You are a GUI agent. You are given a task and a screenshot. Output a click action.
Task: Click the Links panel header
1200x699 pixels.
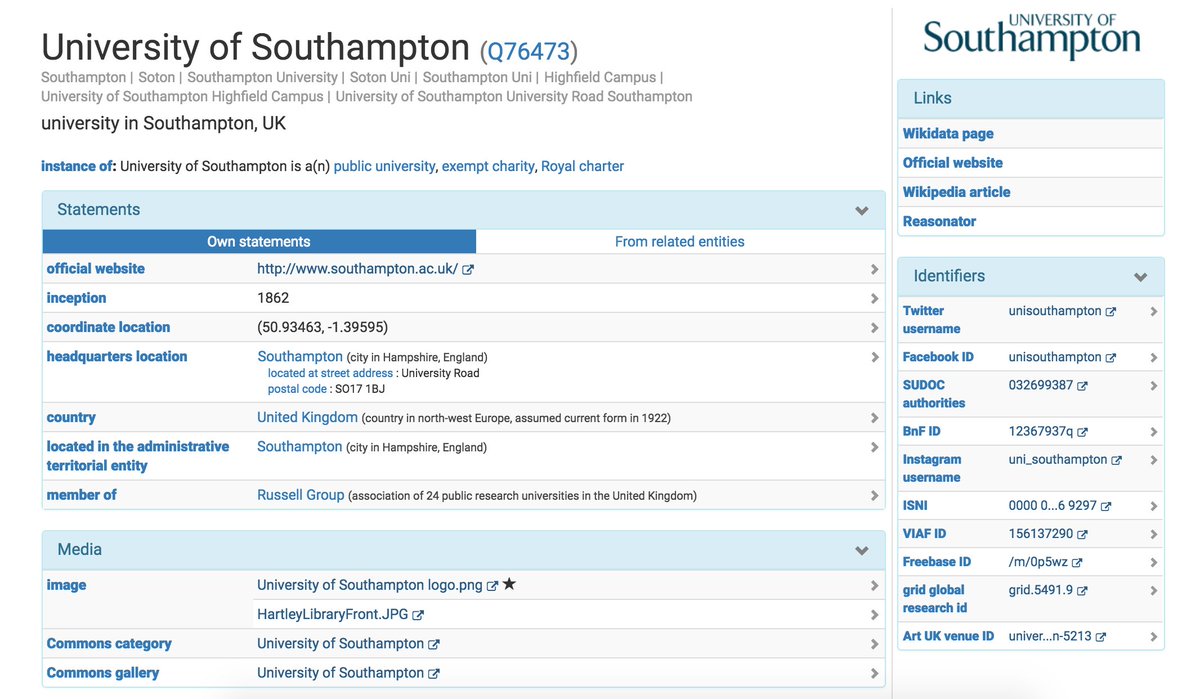click(1031, 99)
